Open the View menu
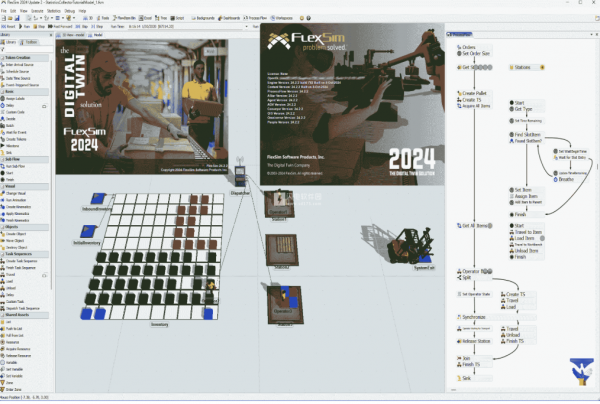Screen dimensions: 600x404 [x=24, y=11]
